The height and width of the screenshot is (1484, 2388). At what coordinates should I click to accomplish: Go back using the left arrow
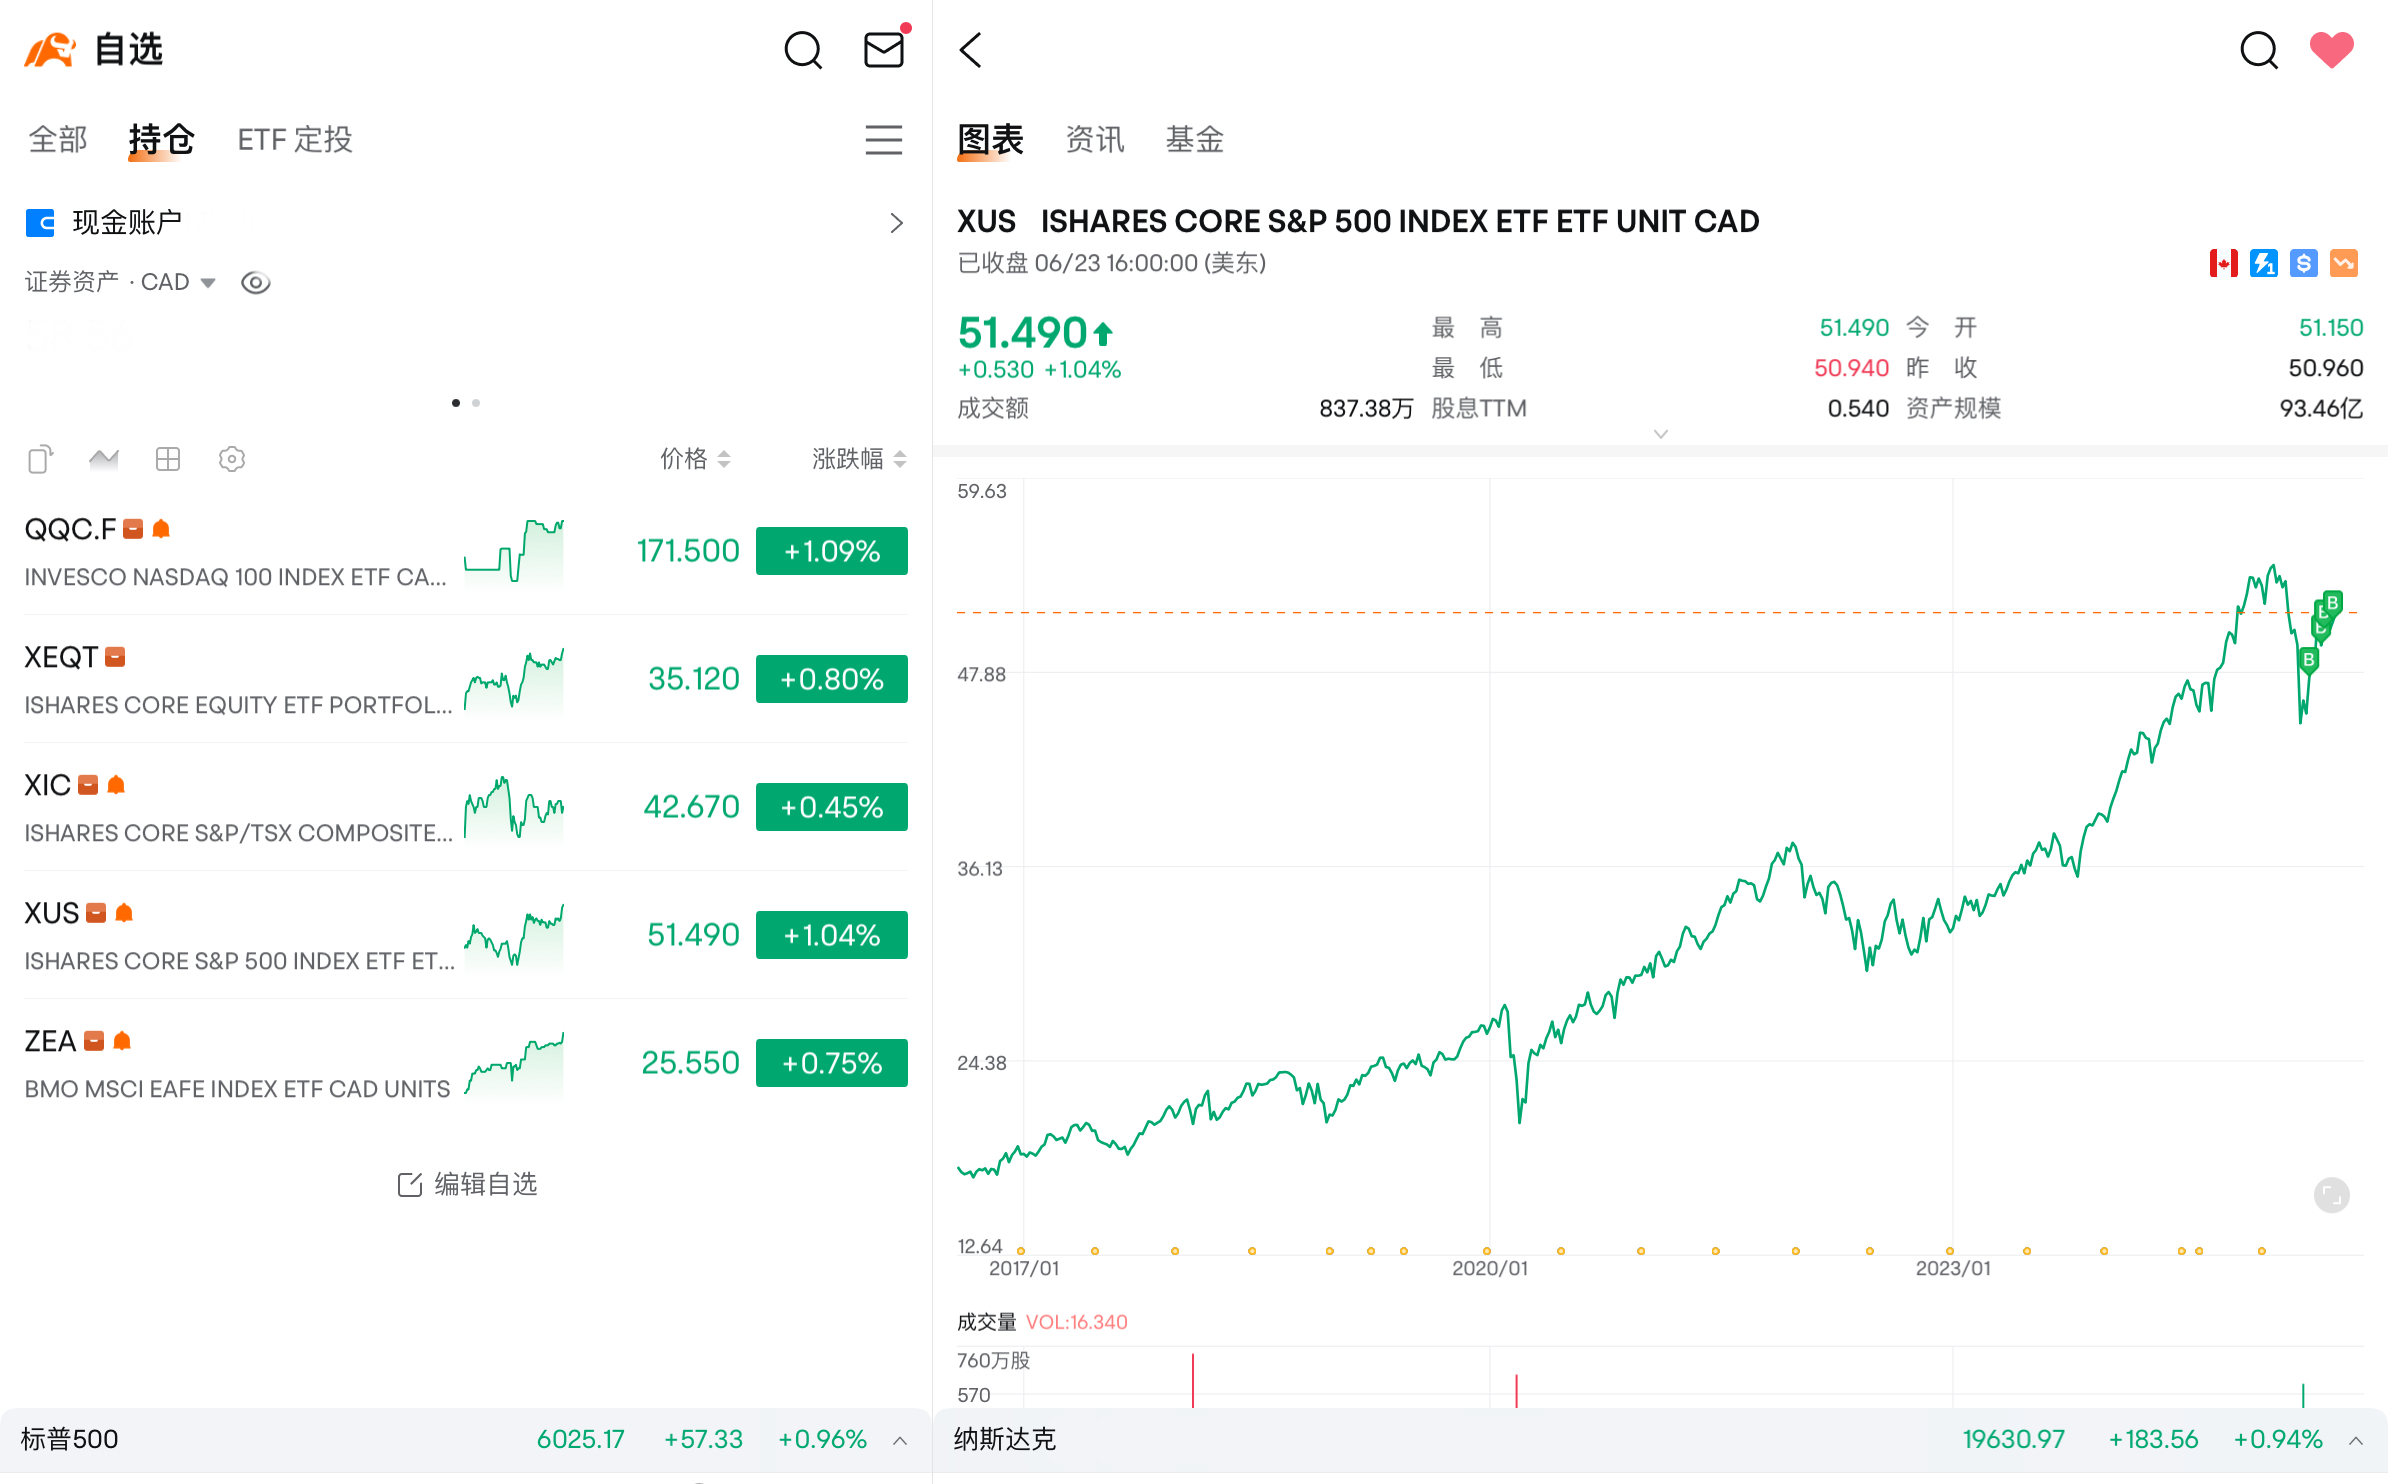click(x=971, y=50)
